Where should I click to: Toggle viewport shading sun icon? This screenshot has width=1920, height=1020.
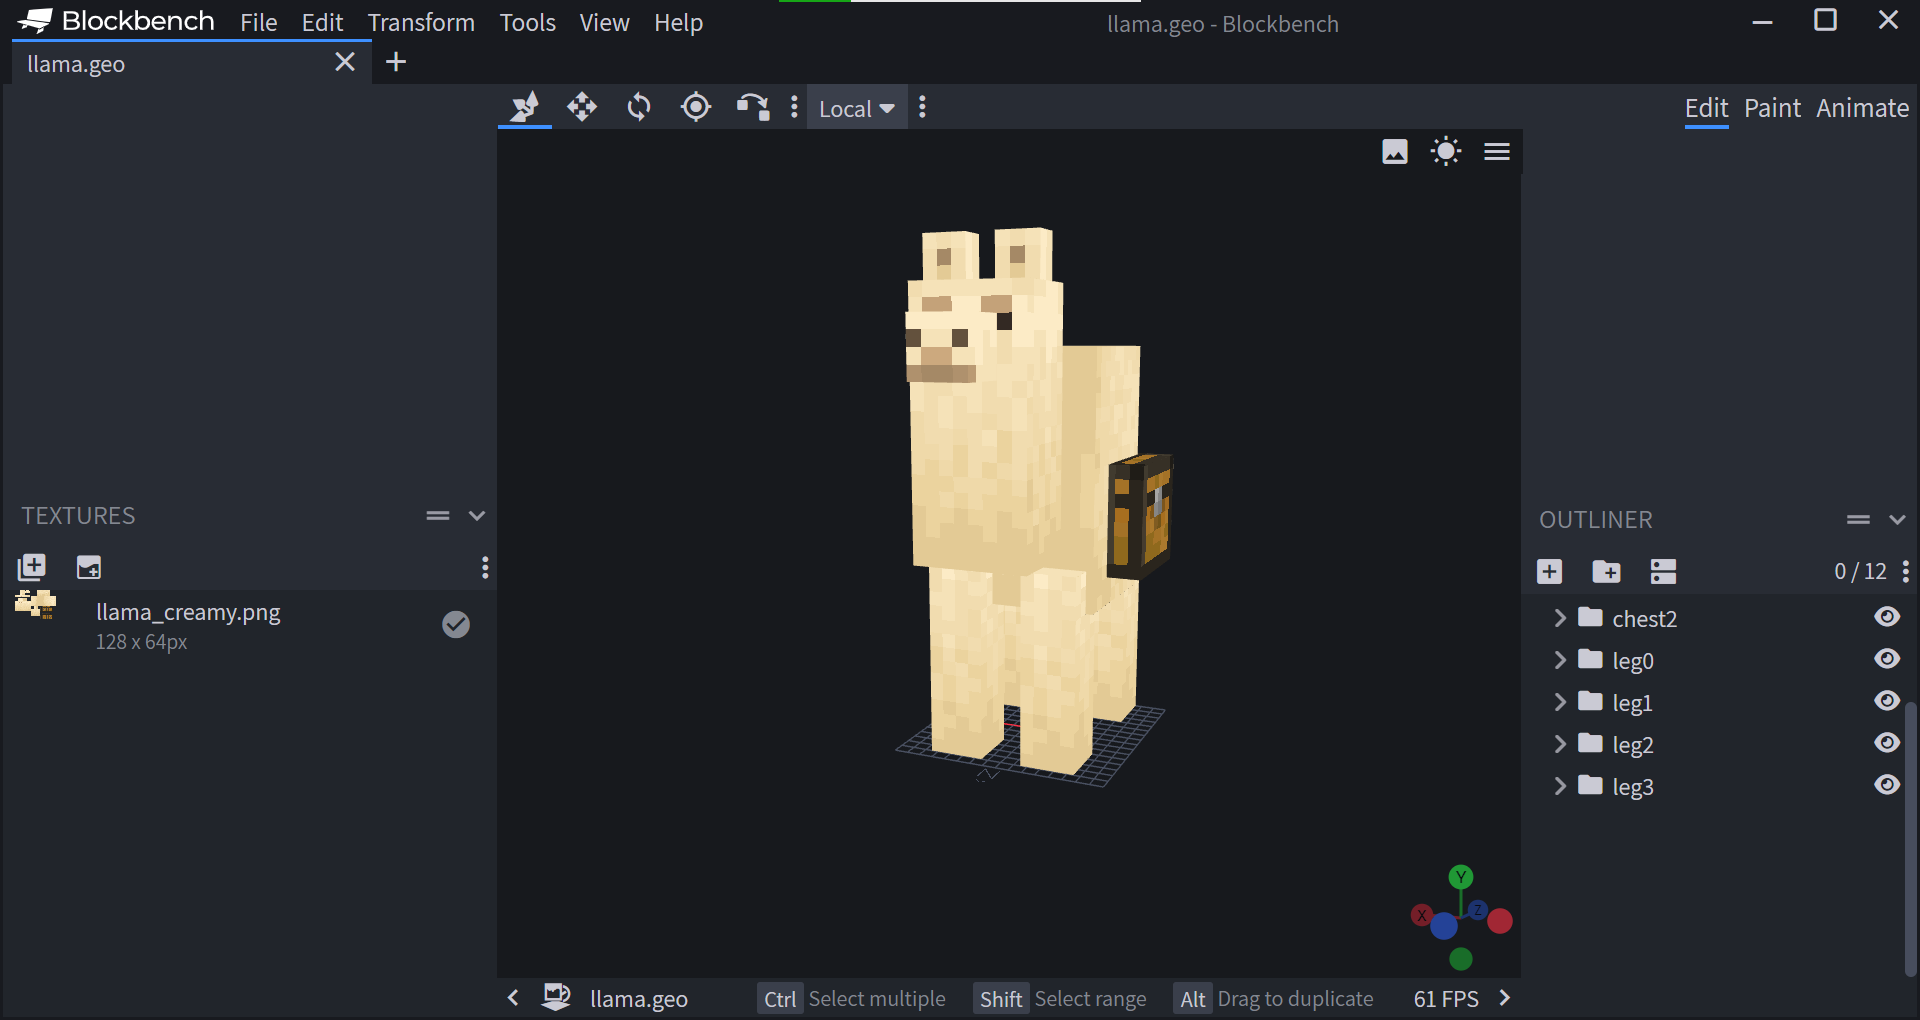tap(1446, 152)
